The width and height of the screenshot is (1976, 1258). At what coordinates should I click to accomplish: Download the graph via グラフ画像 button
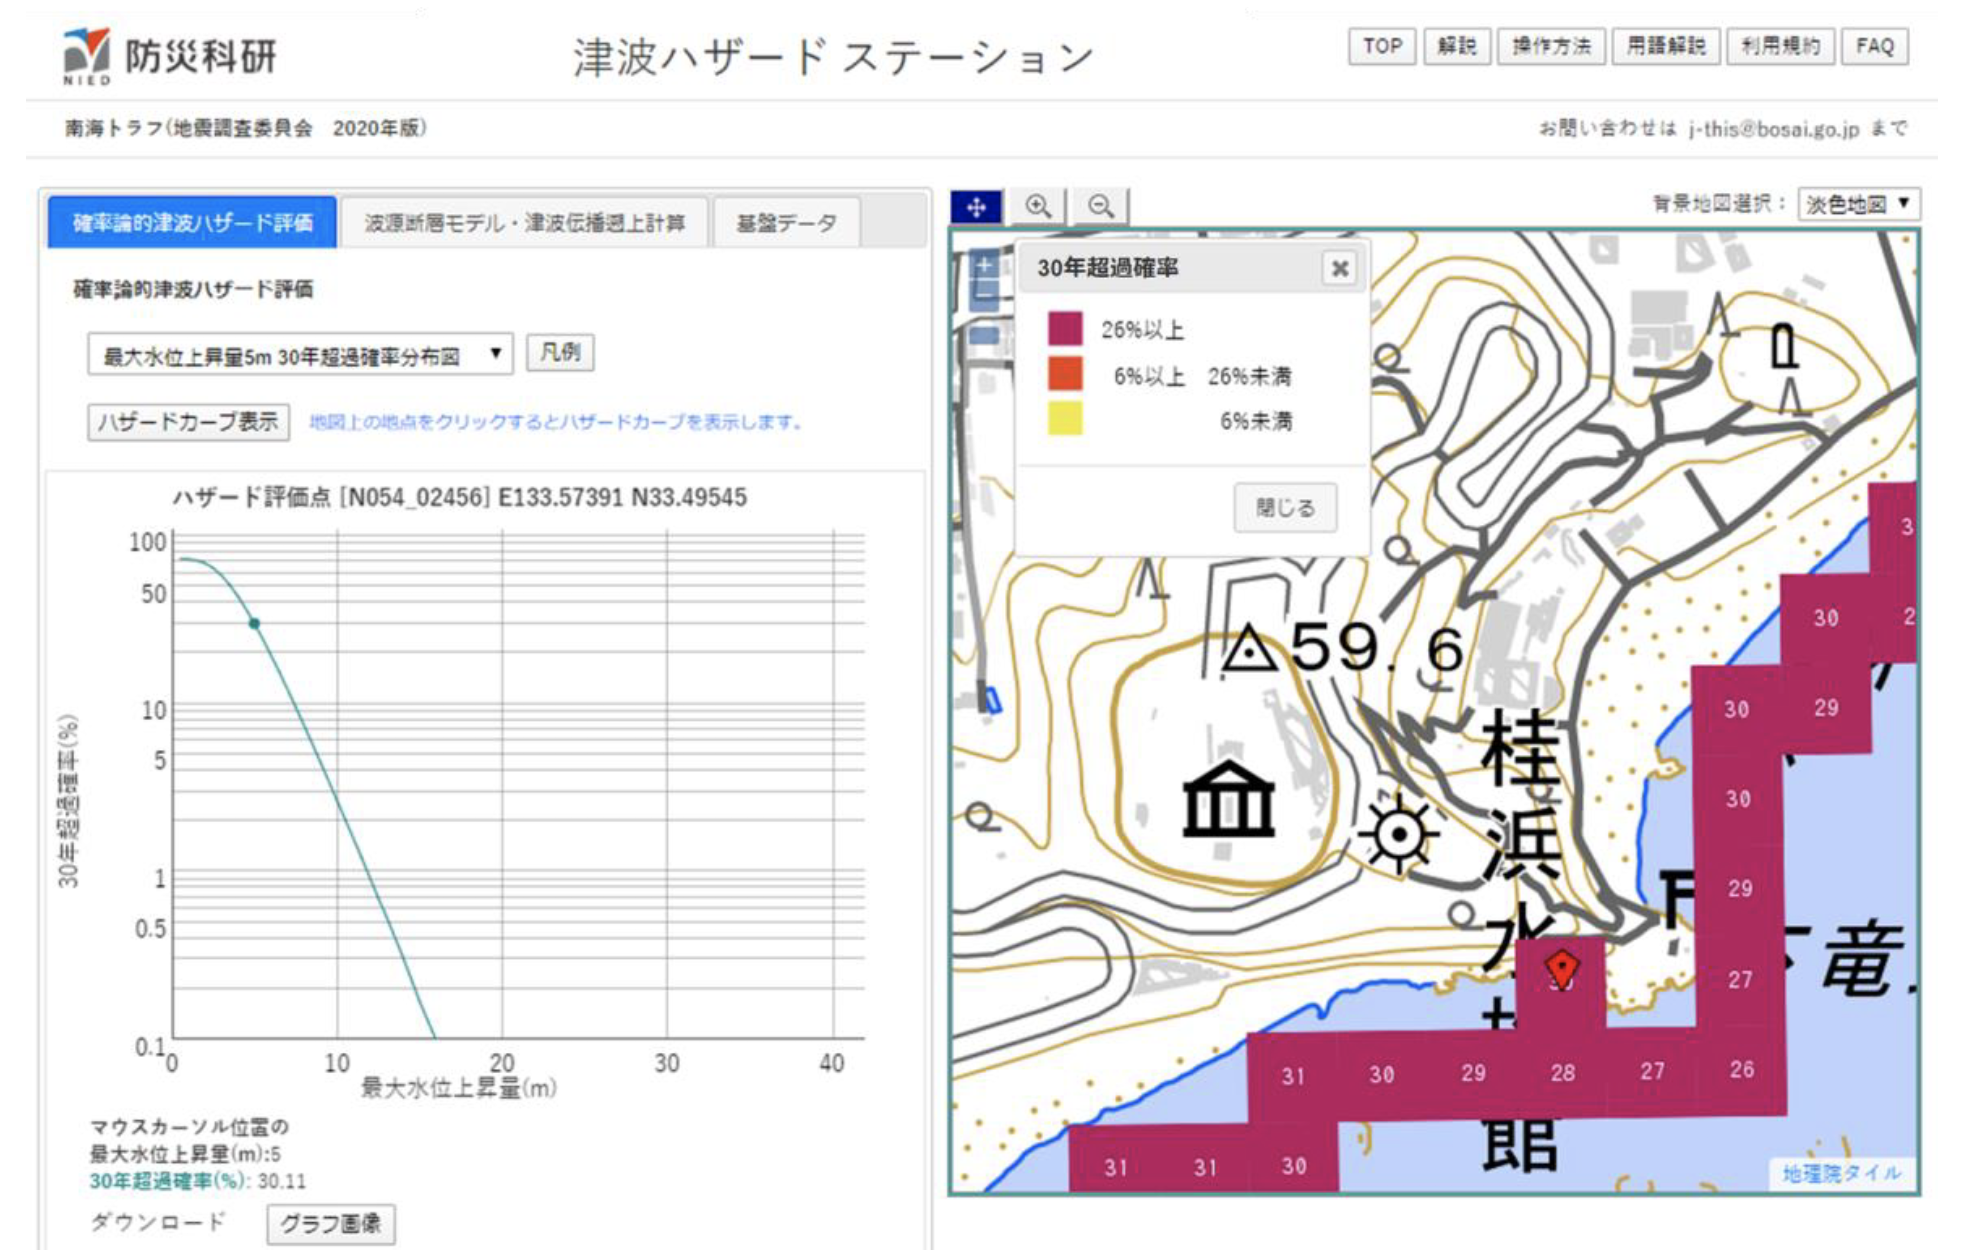330,1223
